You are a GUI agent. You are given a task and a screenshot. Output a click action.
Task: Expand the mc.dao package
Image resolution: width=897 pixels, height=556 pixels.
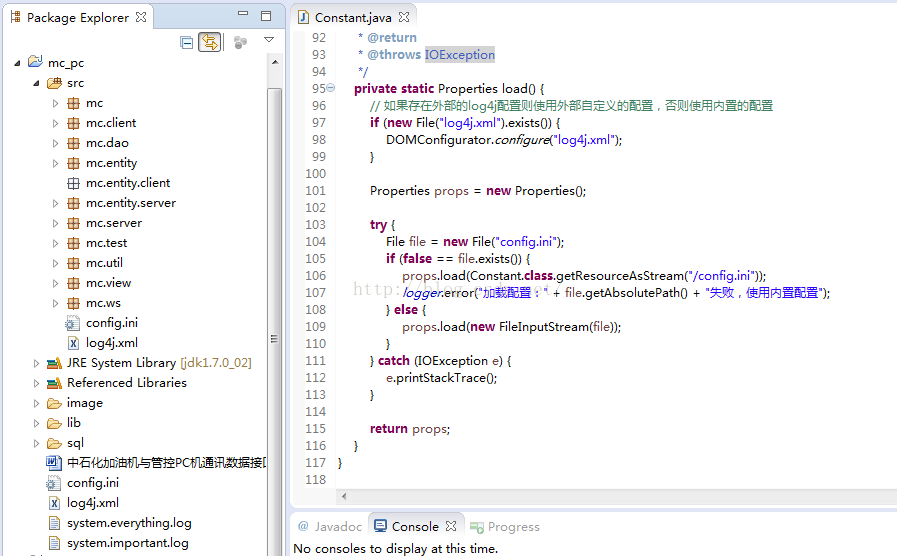(x=55, y=144)
